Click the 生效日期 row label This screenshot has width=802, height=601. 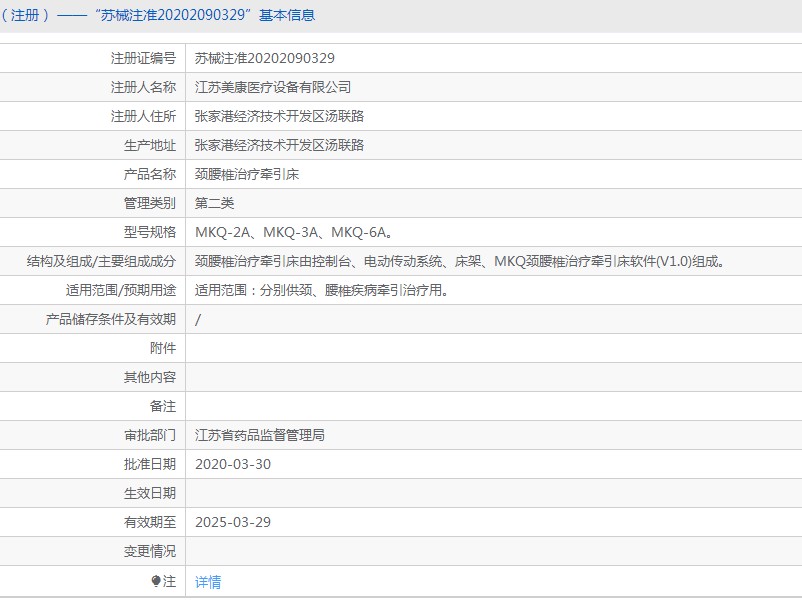click(x=150, y=493)
